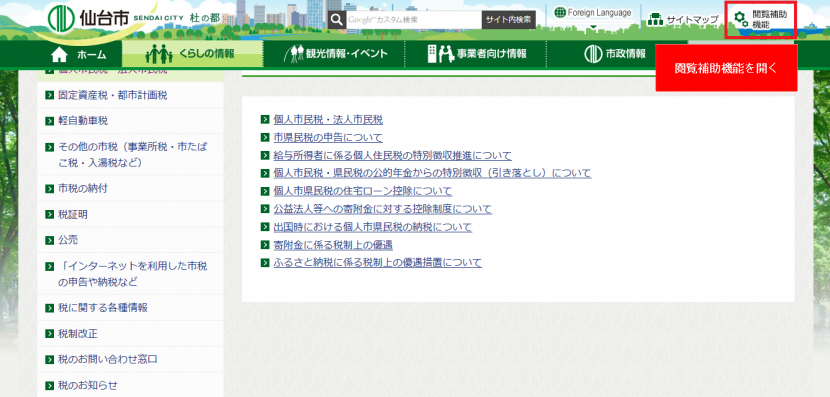The width and height of the screenshot is (830, 397).
Task: Open 税に関する各種情報 sidebar item
Action: (130, 308)
